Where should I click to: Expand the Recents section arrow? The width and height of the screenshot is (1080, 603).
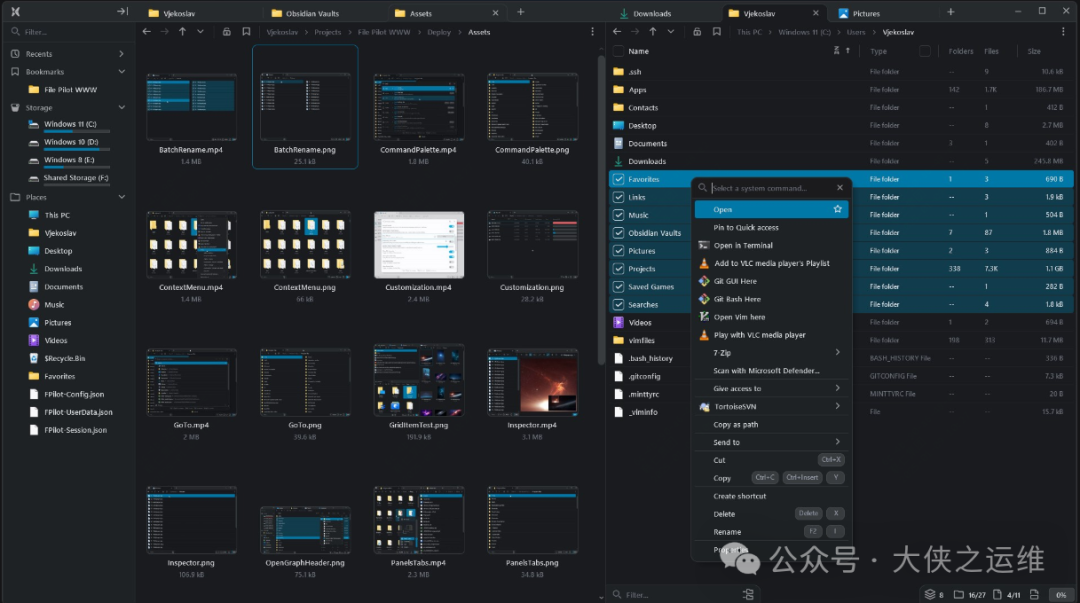pos(122,54)
